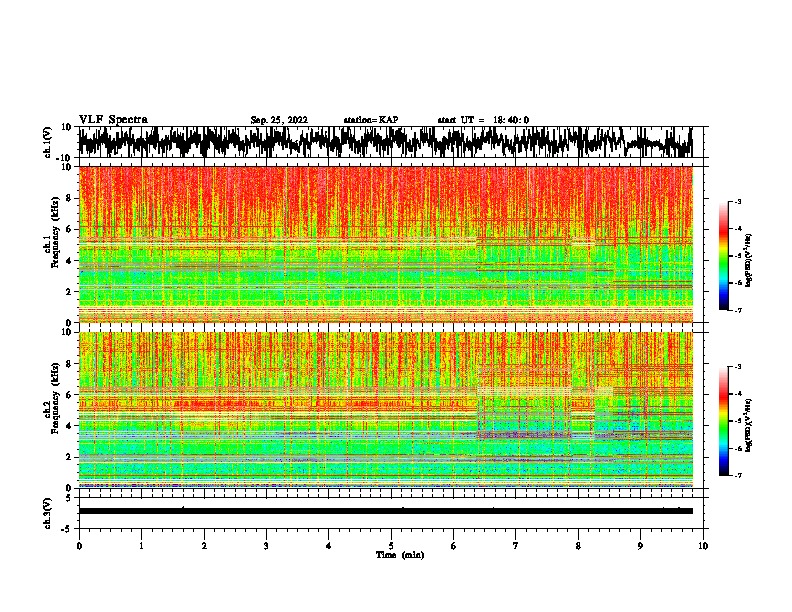
Task: Click the "4" kHz tick on ch.2 frequency axis
Action: pos(71,426)
